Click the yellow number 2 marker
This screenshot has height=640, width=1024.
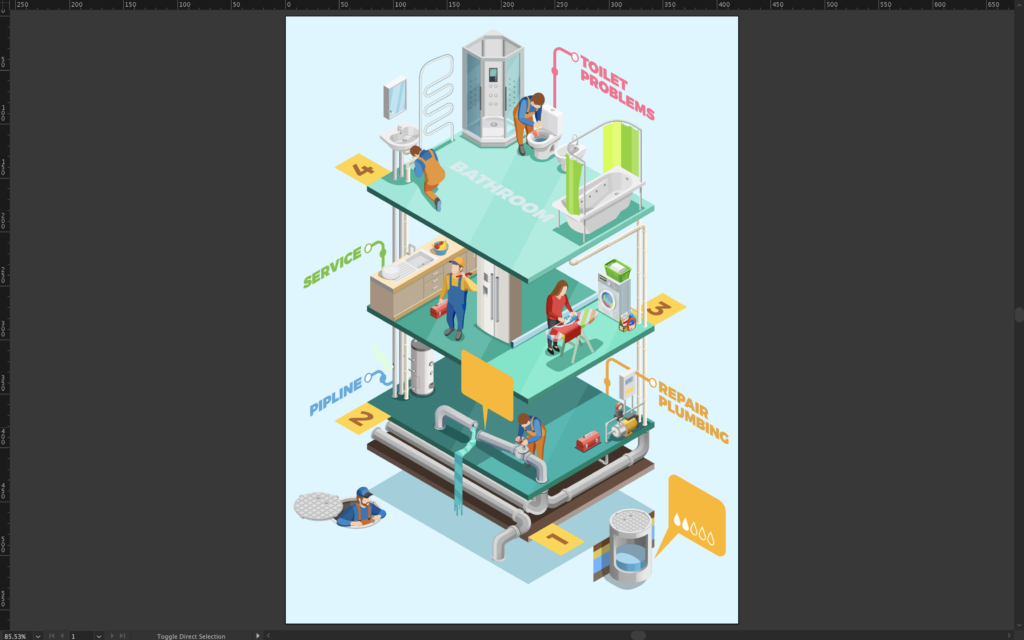[361, 418]
